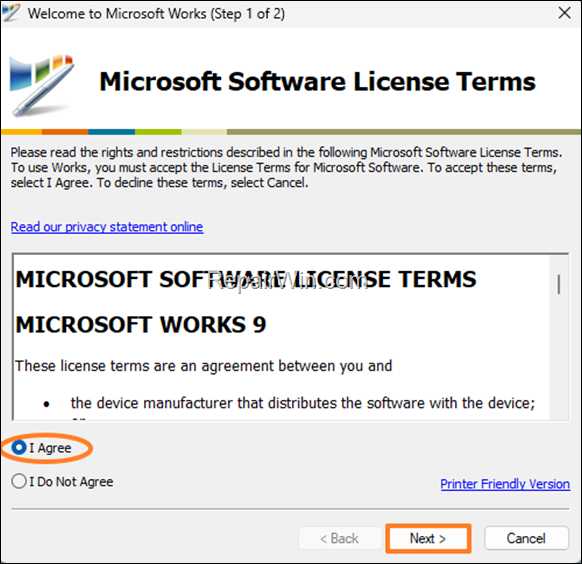Close the Welcome to Microsoft Works dialog
The image size is (582, 564).
click(565, 13)
